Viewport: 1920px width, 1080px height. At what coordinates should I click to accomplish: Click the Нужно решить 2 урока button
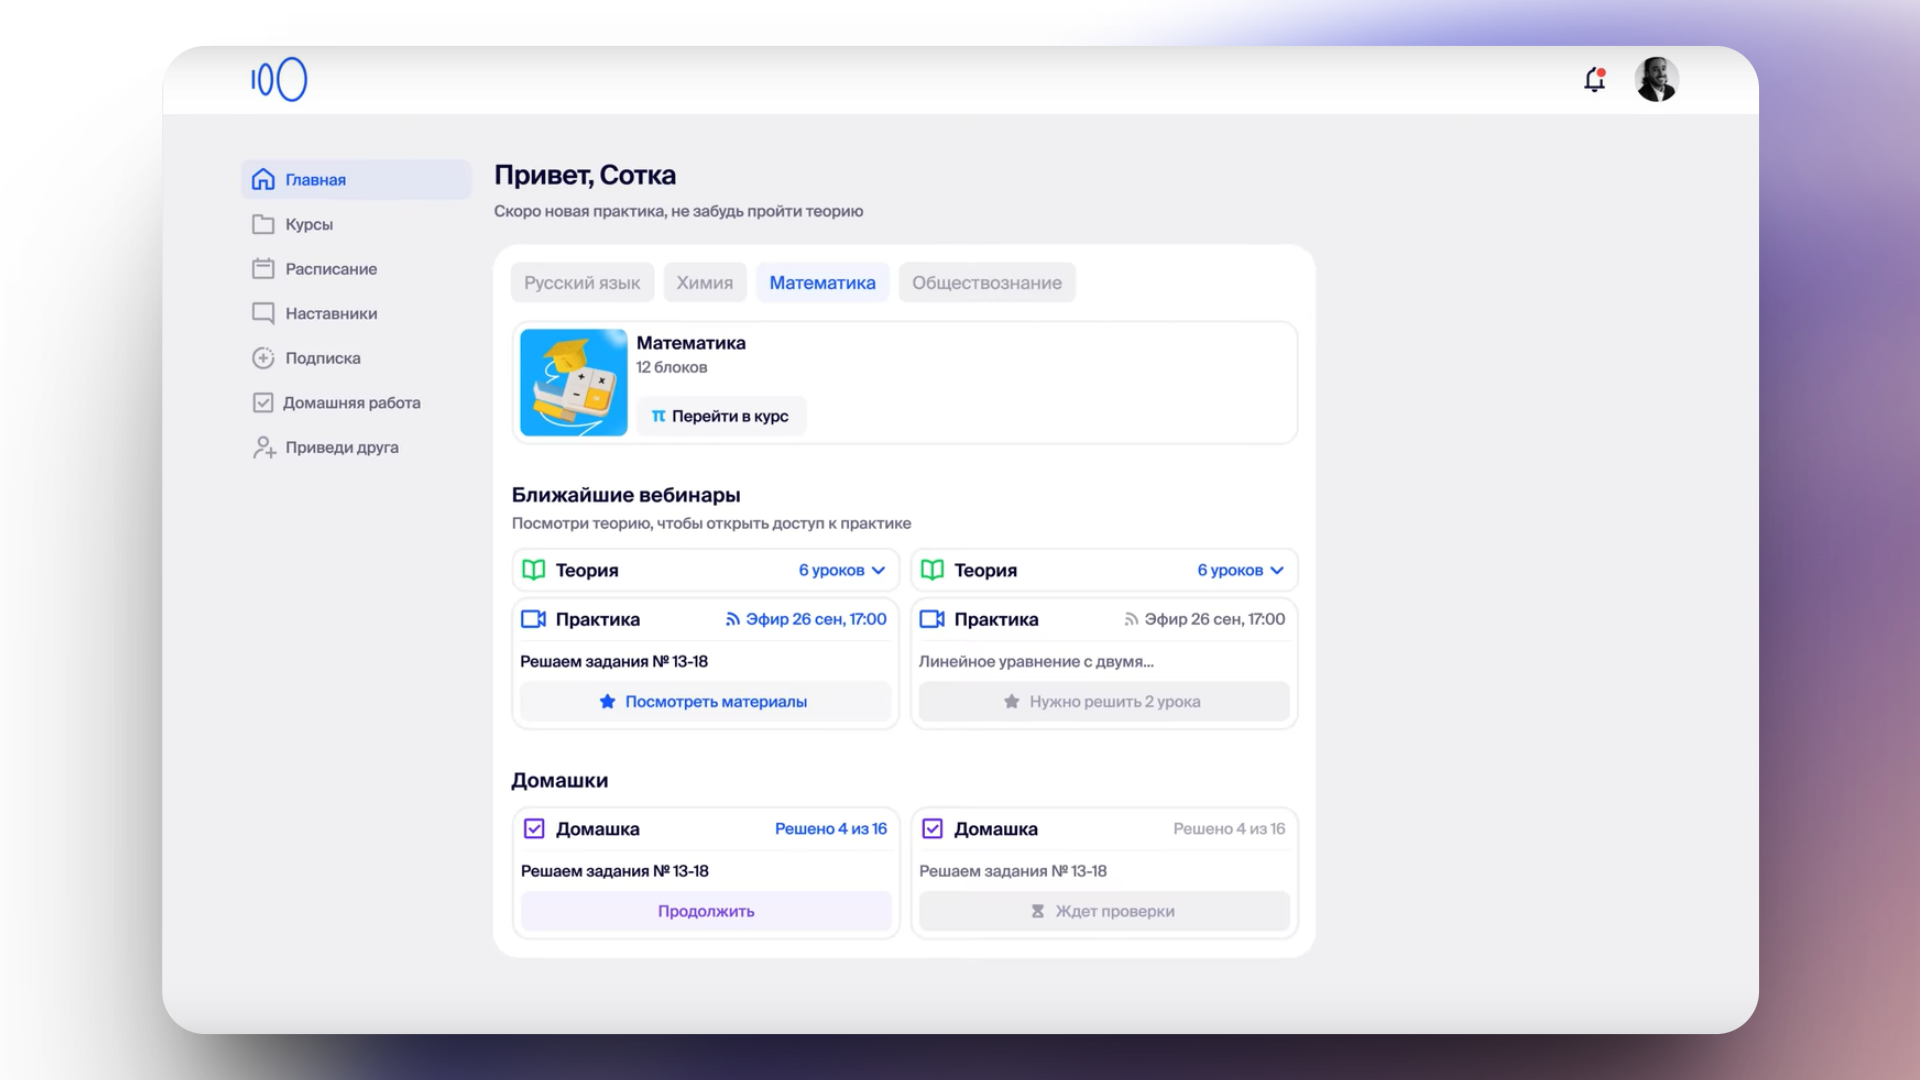pos(1104,701)
